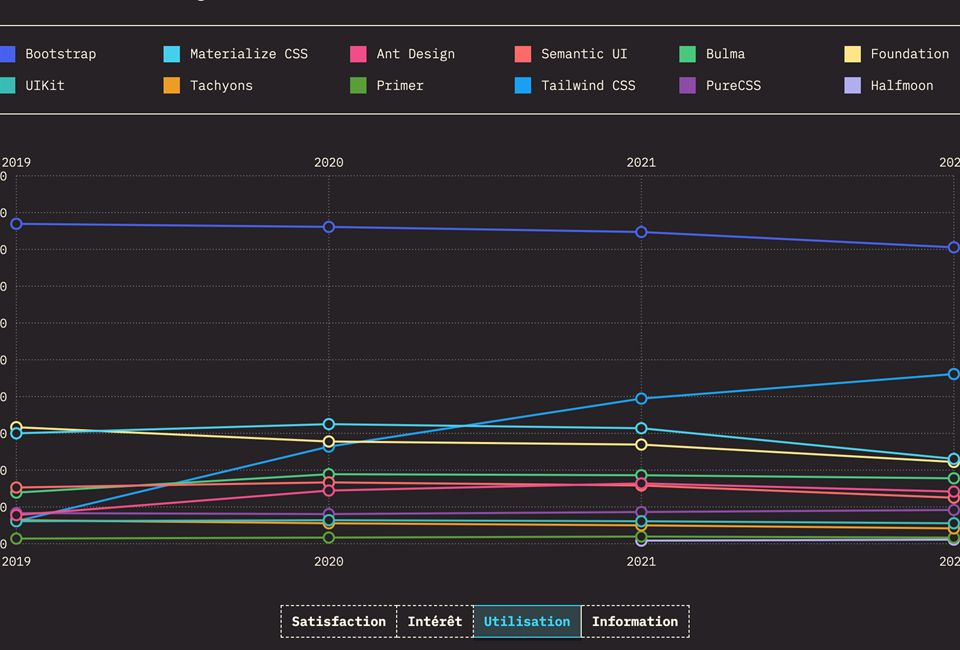Click the 2020 label above the chart
This screenshot has width=960, height=650.
pyautogui.click(x=329, y=162)
